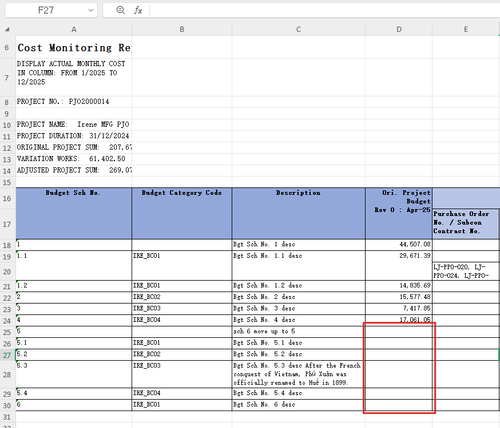Select the '1.2' budget schedule cell

click(74, 286)
